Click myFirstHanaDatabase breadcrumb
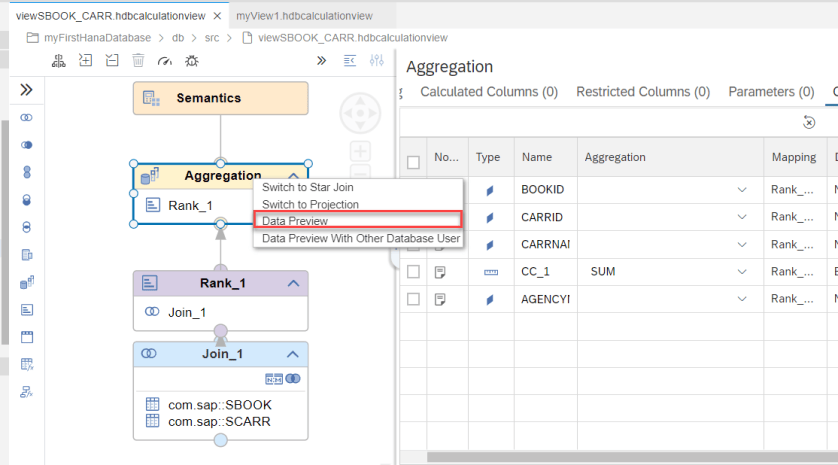 97,38
